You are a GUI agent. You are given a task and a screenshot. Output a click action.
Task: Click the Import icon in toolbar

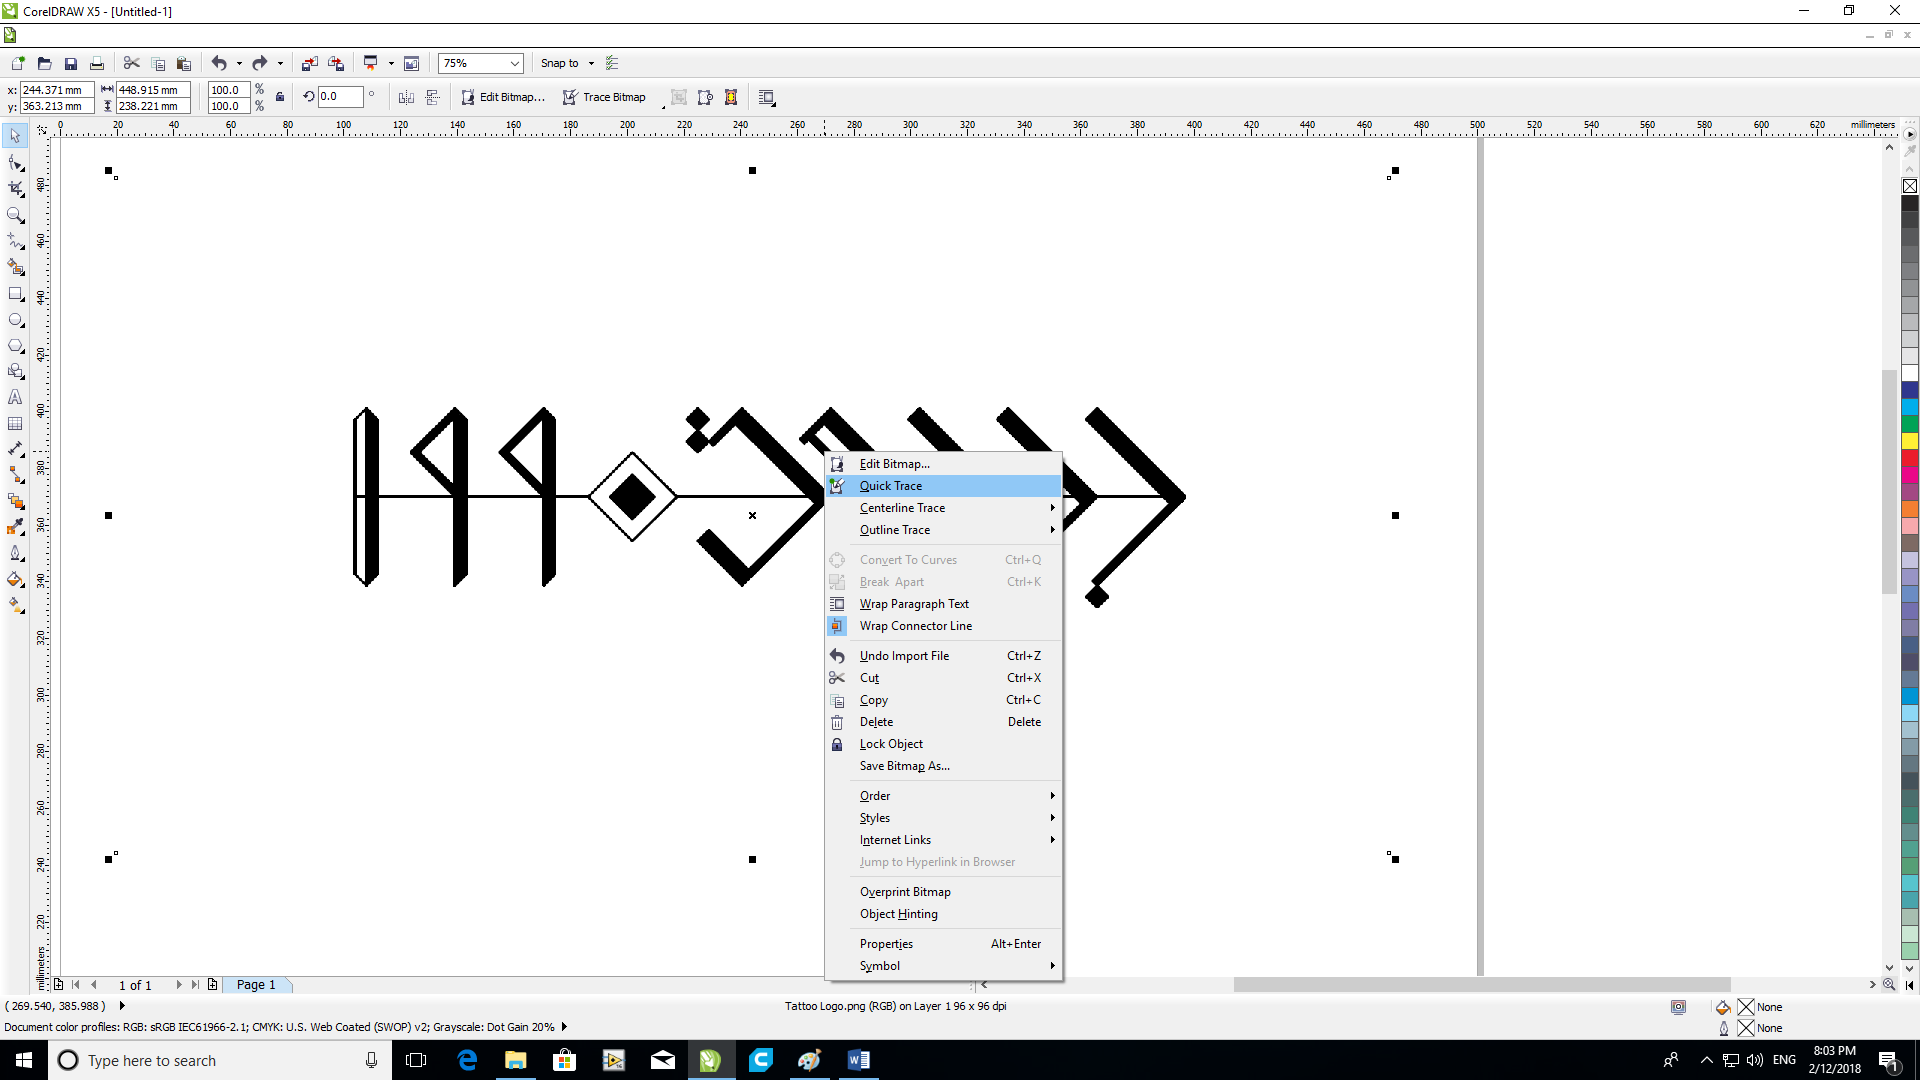pos(309,63)
